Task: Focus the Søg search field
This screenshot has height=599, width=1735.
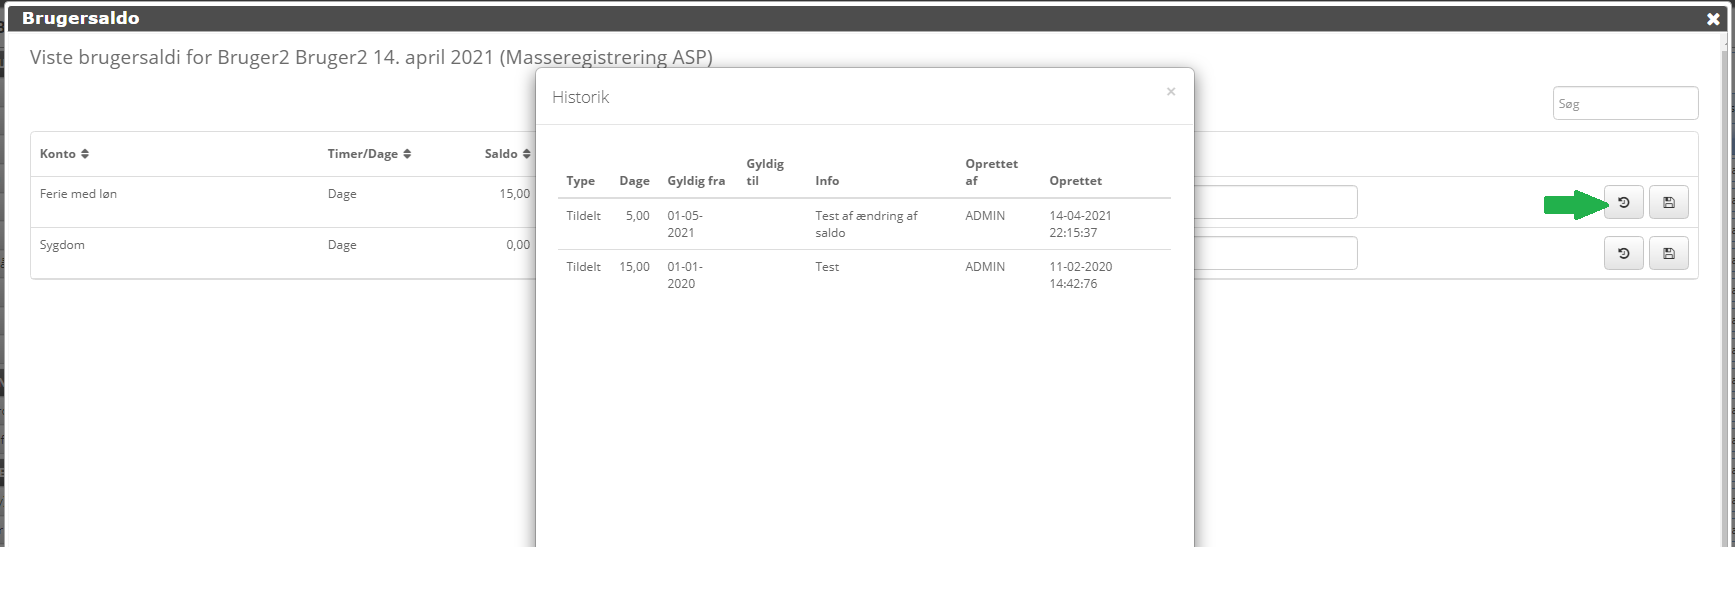Action: pyautogui.click(x=1624, y=104)
